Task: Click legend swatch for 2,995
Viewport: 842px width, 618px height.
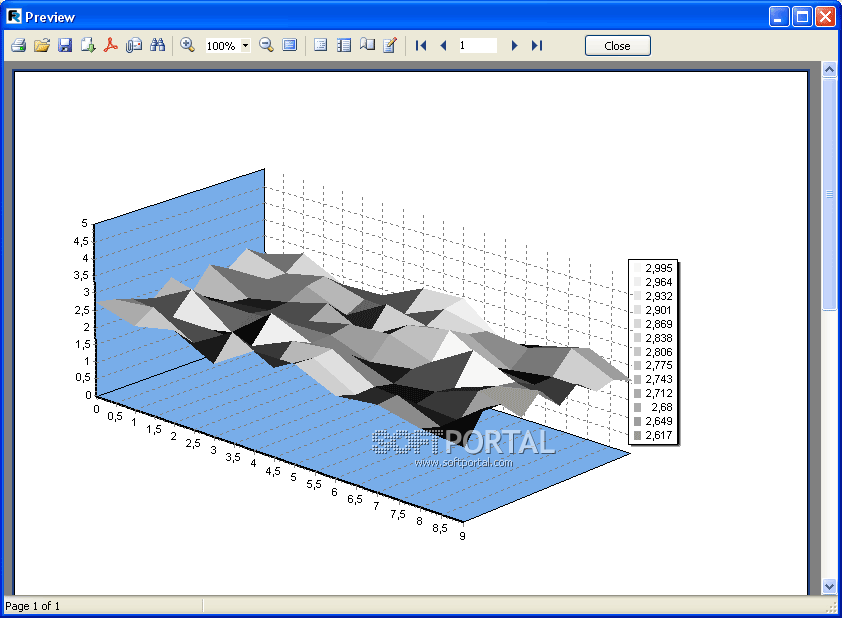Action: click(637, 268)
